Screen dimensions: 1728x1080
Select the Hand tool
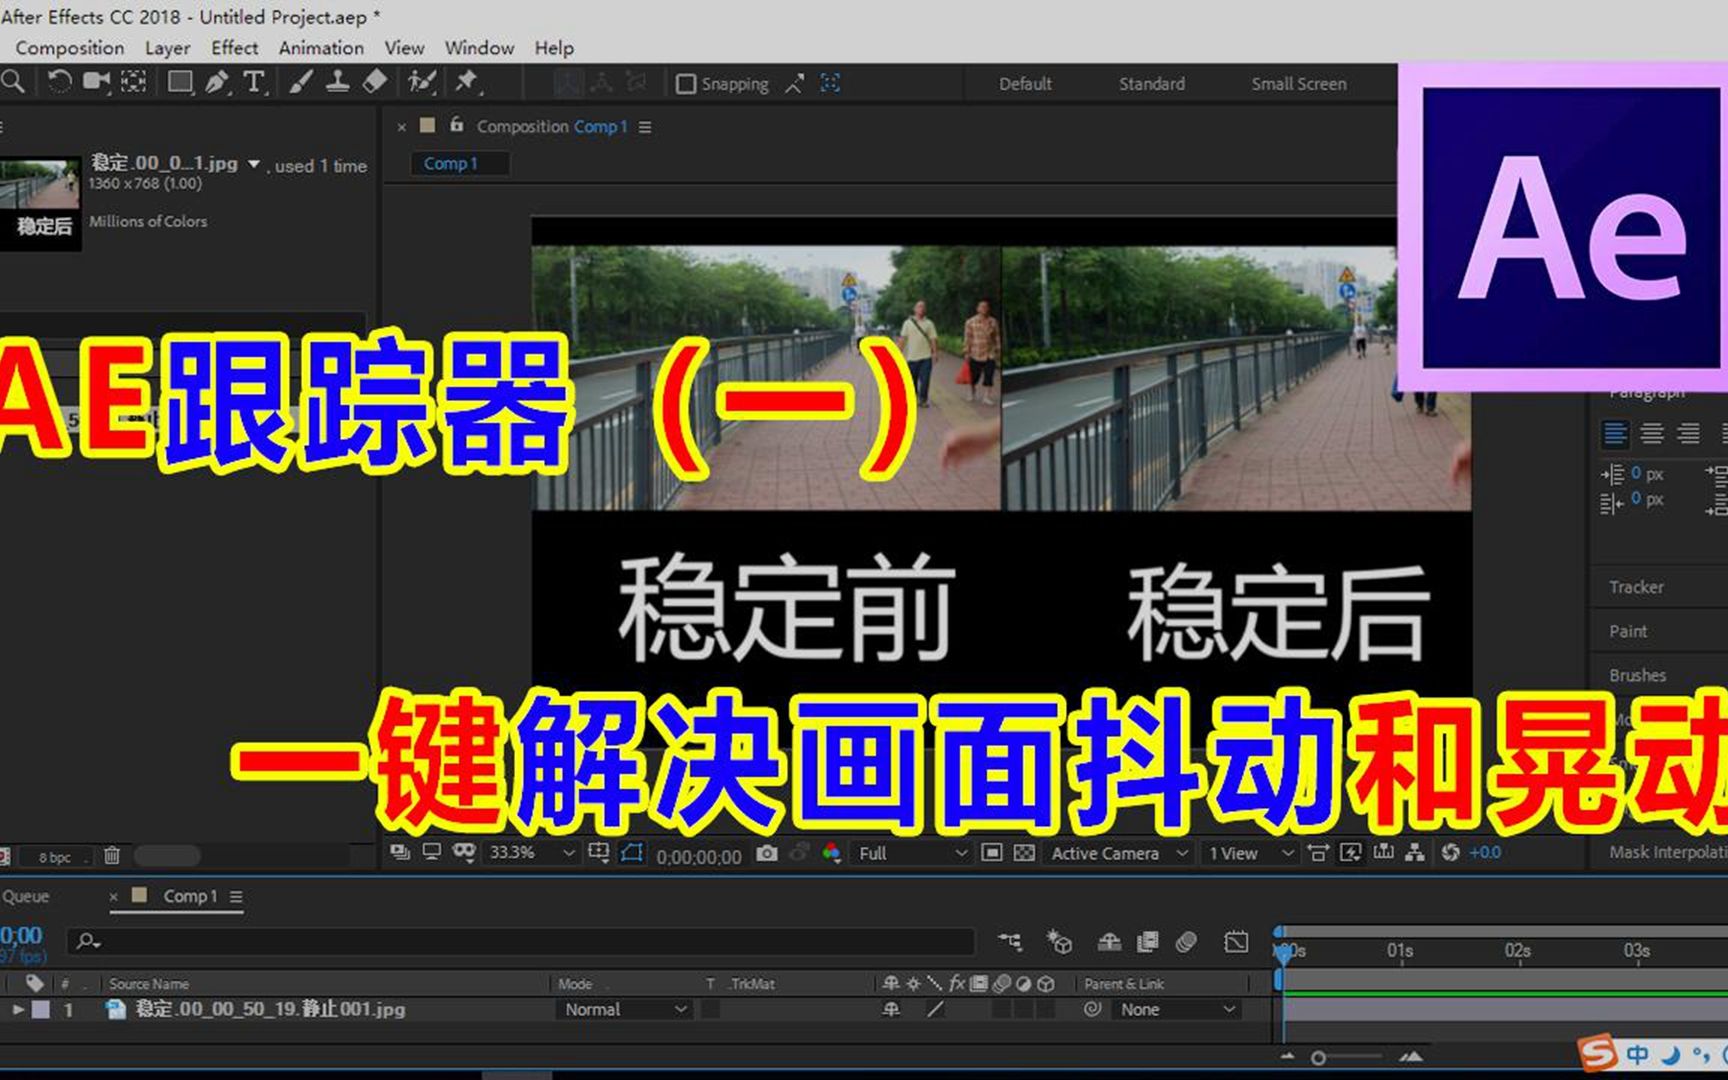pyautogui.click(x=3, y=82)
